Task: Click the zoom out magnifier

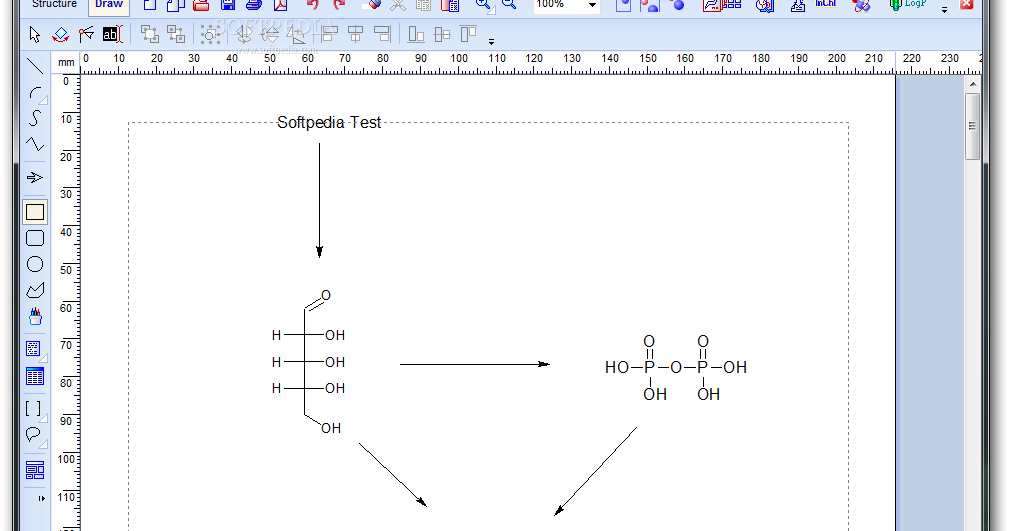Action: pos(510,5)
